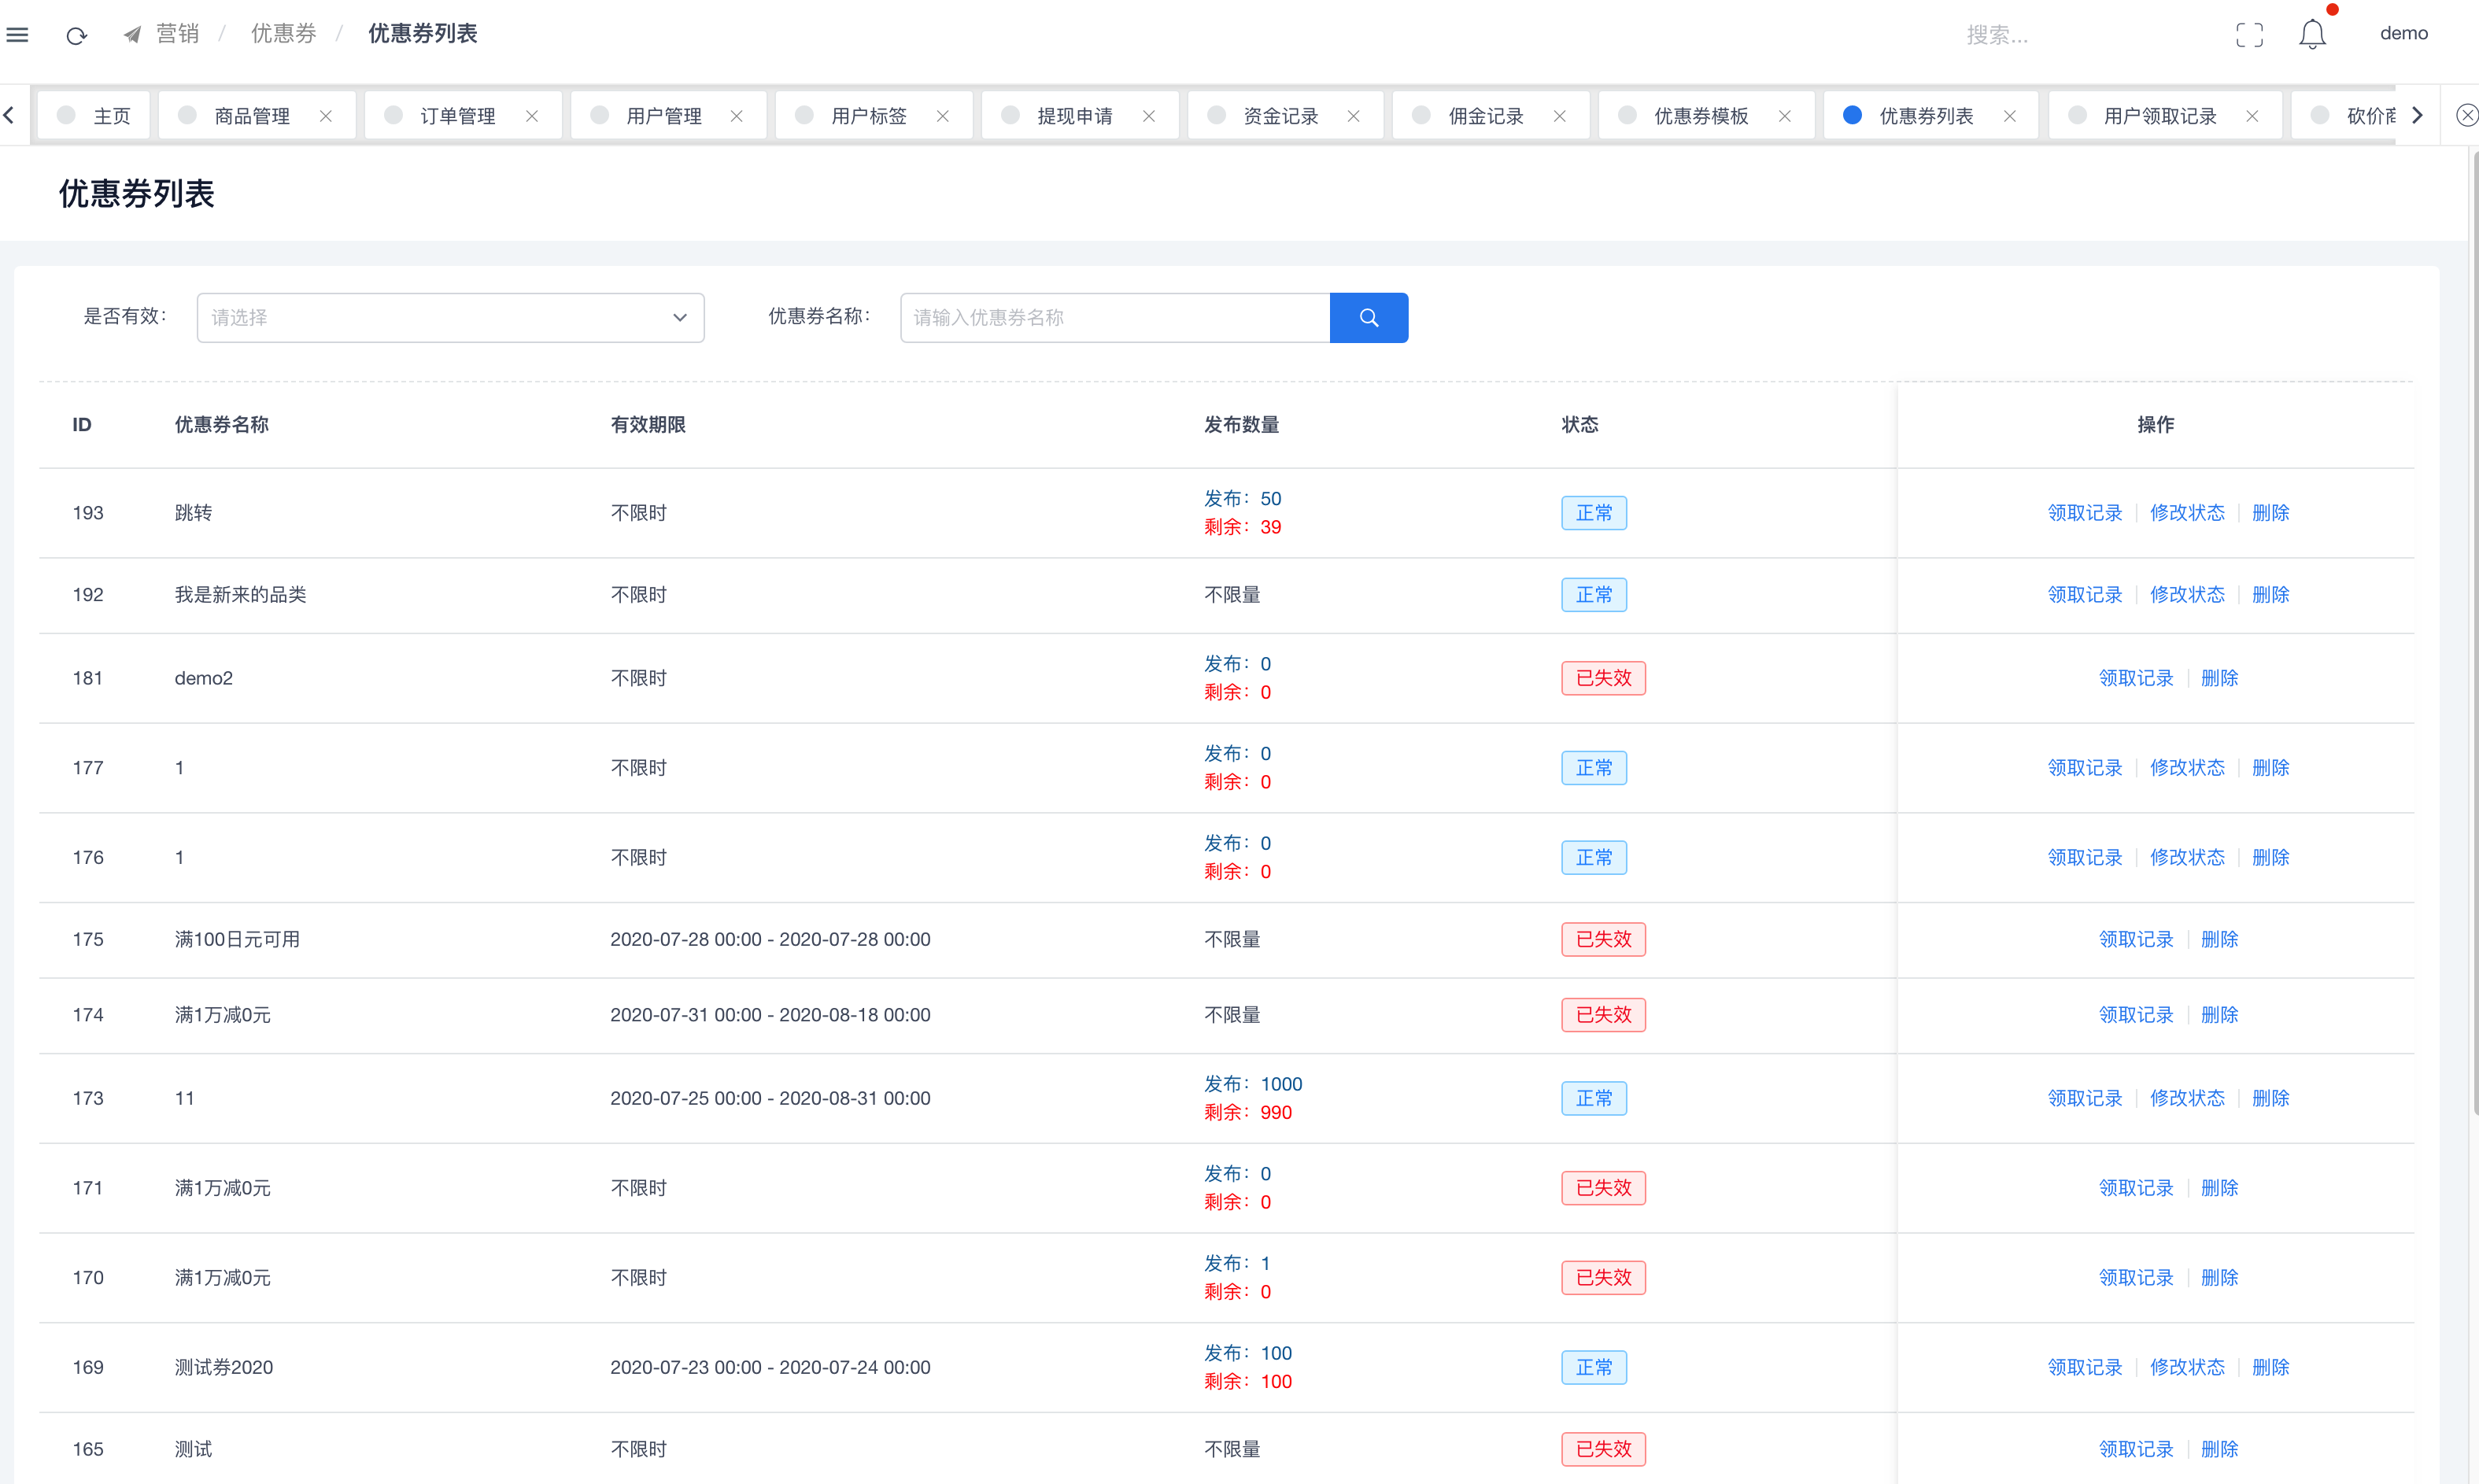
Task: Click the blue search magnifier button
Action: tap(1369, 318)
